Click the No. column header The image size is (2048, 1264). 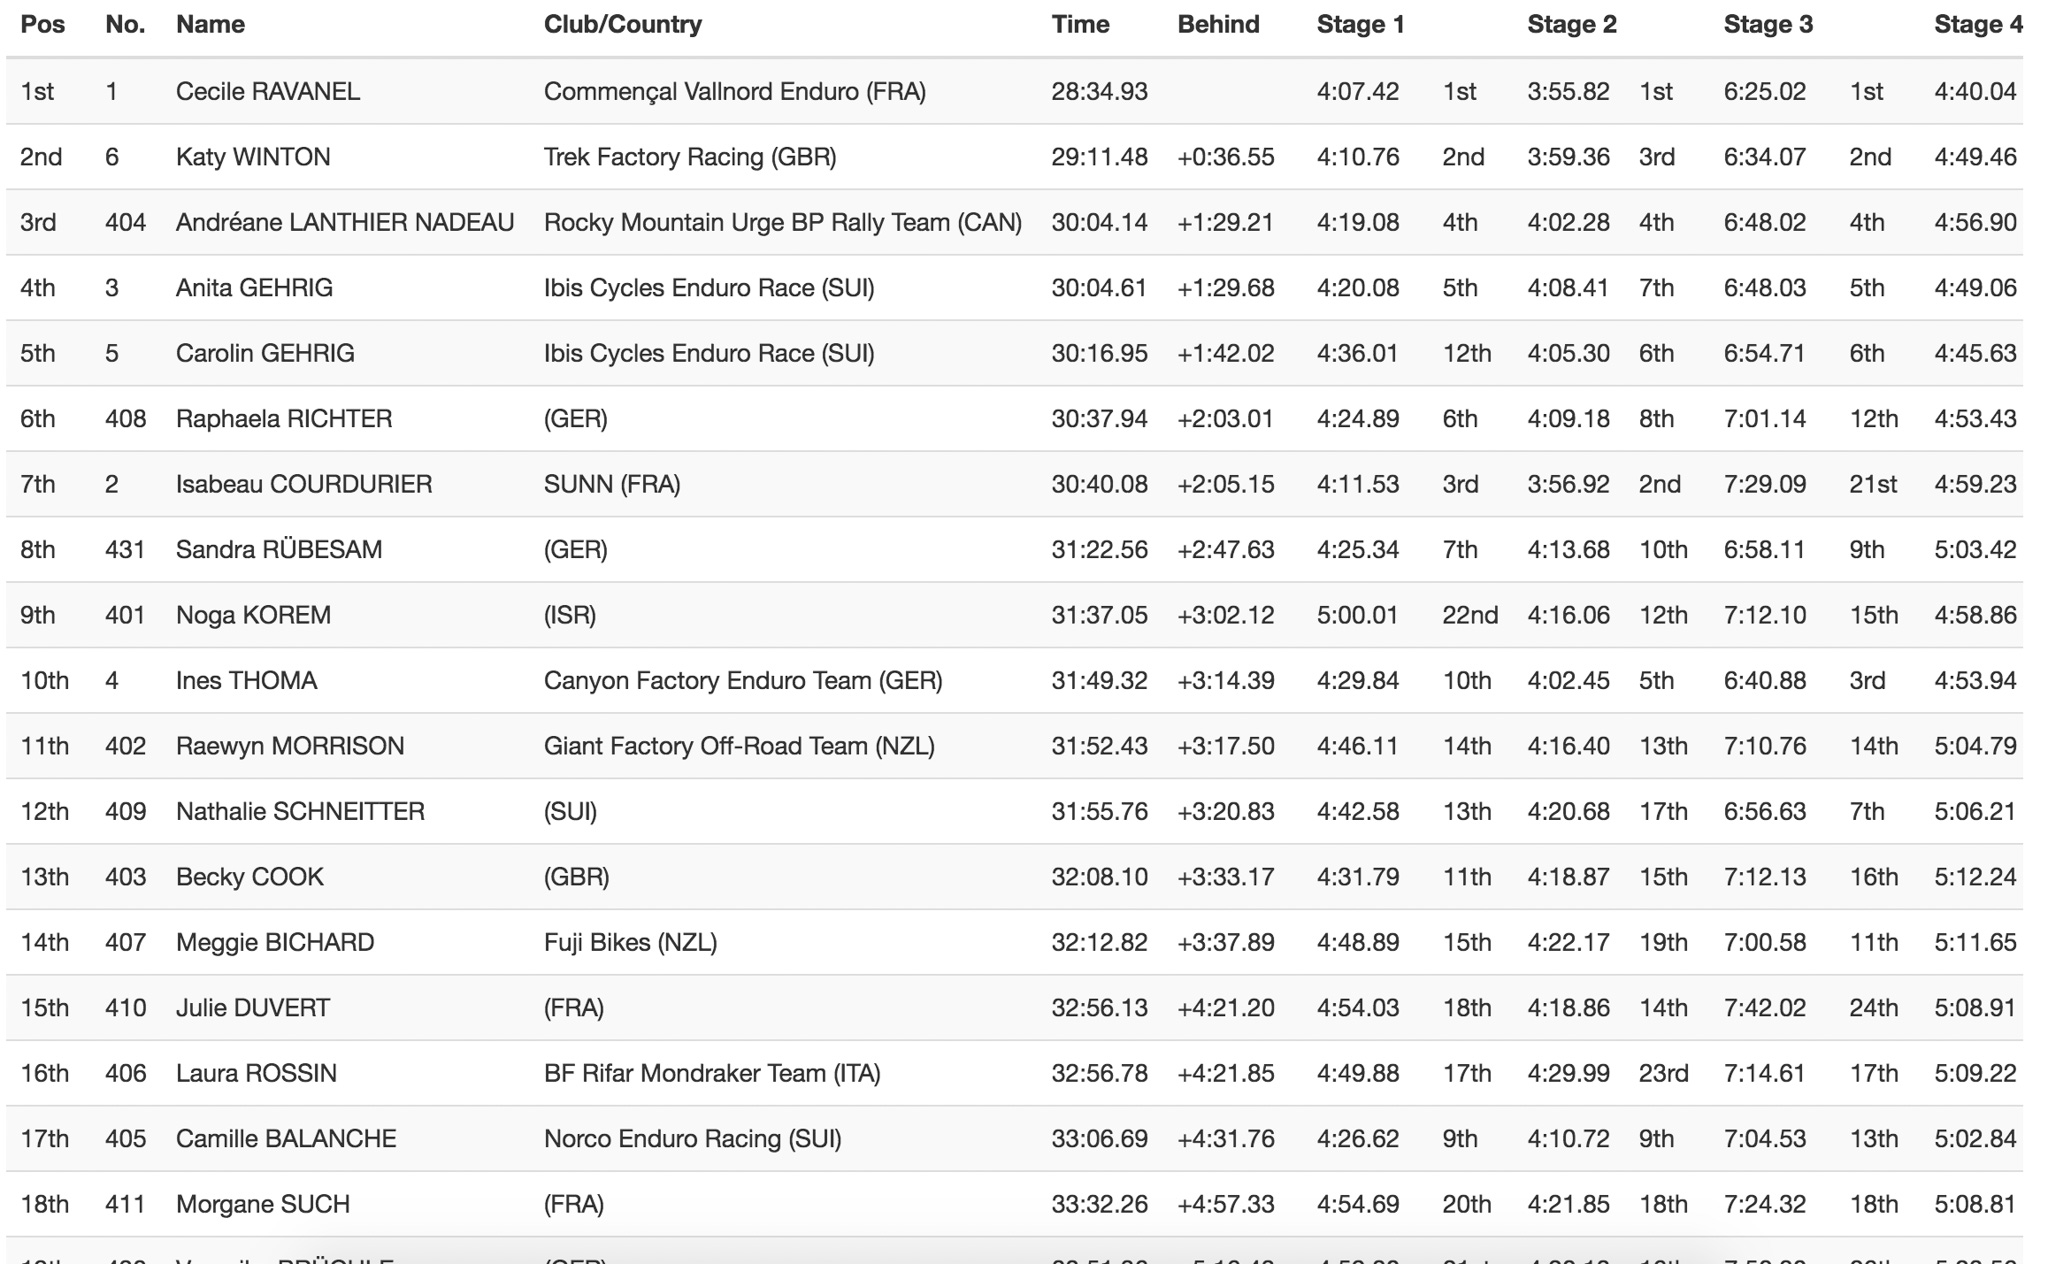tap(125, 25)
